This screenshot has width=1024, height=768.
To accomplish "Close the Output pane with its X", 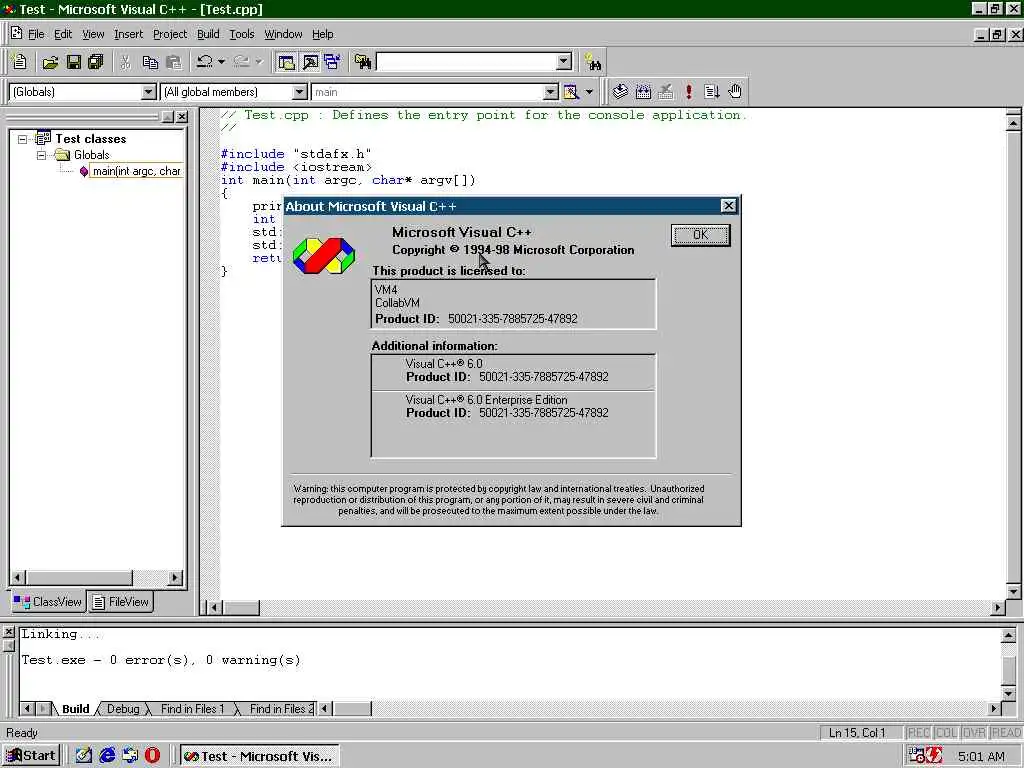I will pyautogui.click(x=8, y=632).
